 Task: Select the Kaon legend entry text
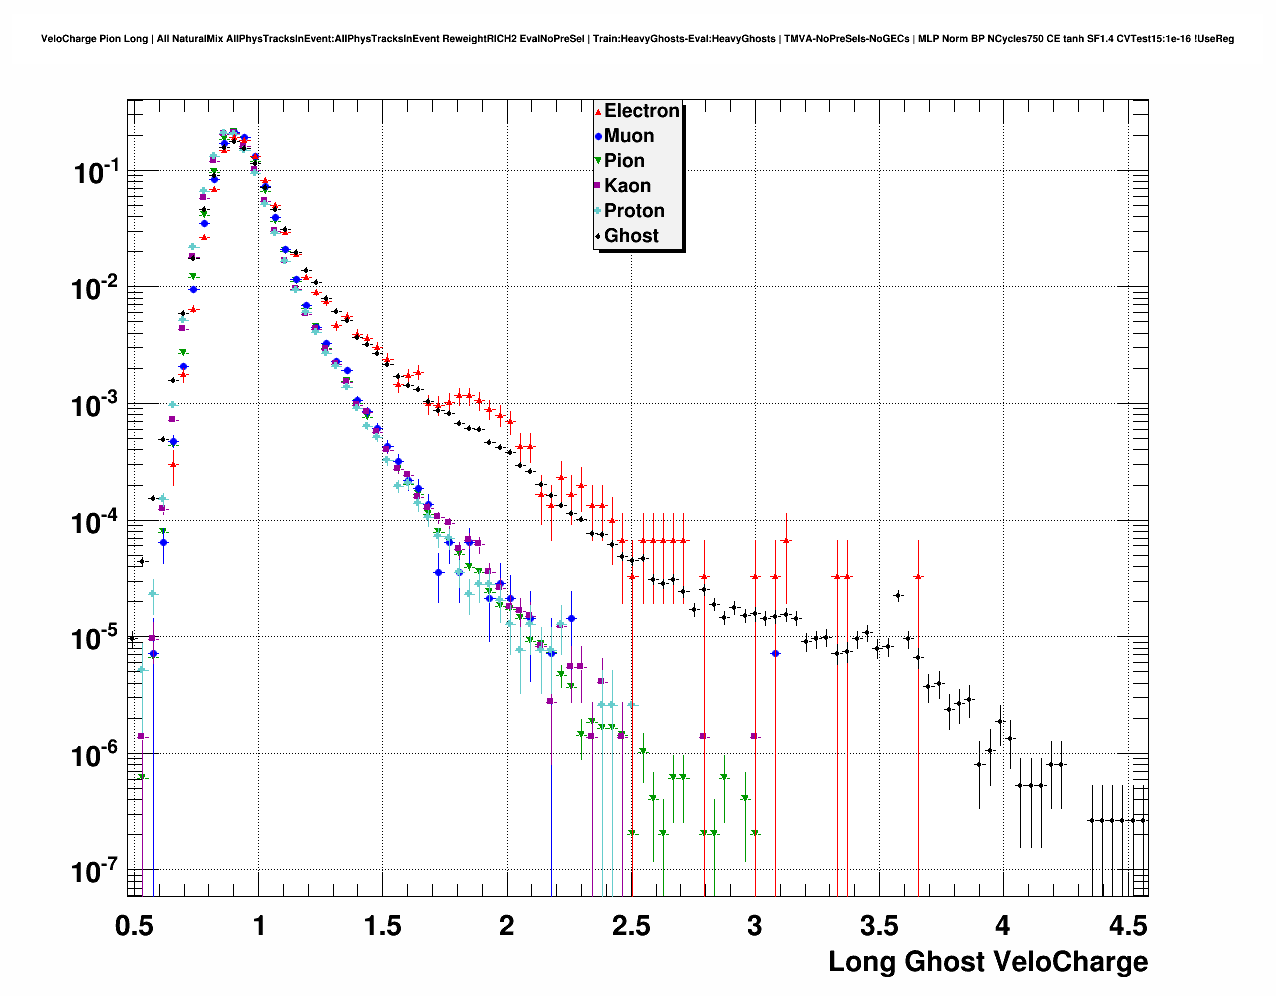click(x=627, y=186)
